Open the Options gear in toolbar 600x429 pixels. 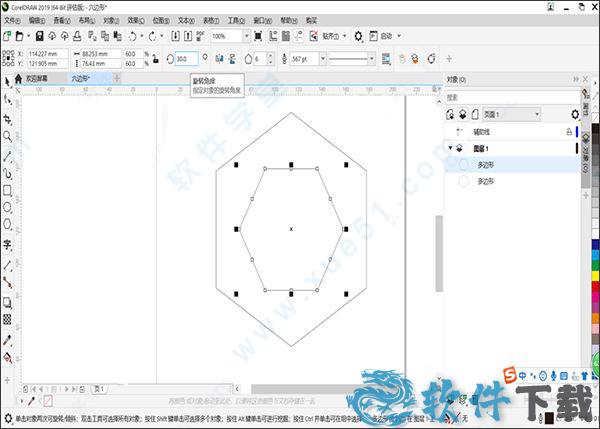360,36
